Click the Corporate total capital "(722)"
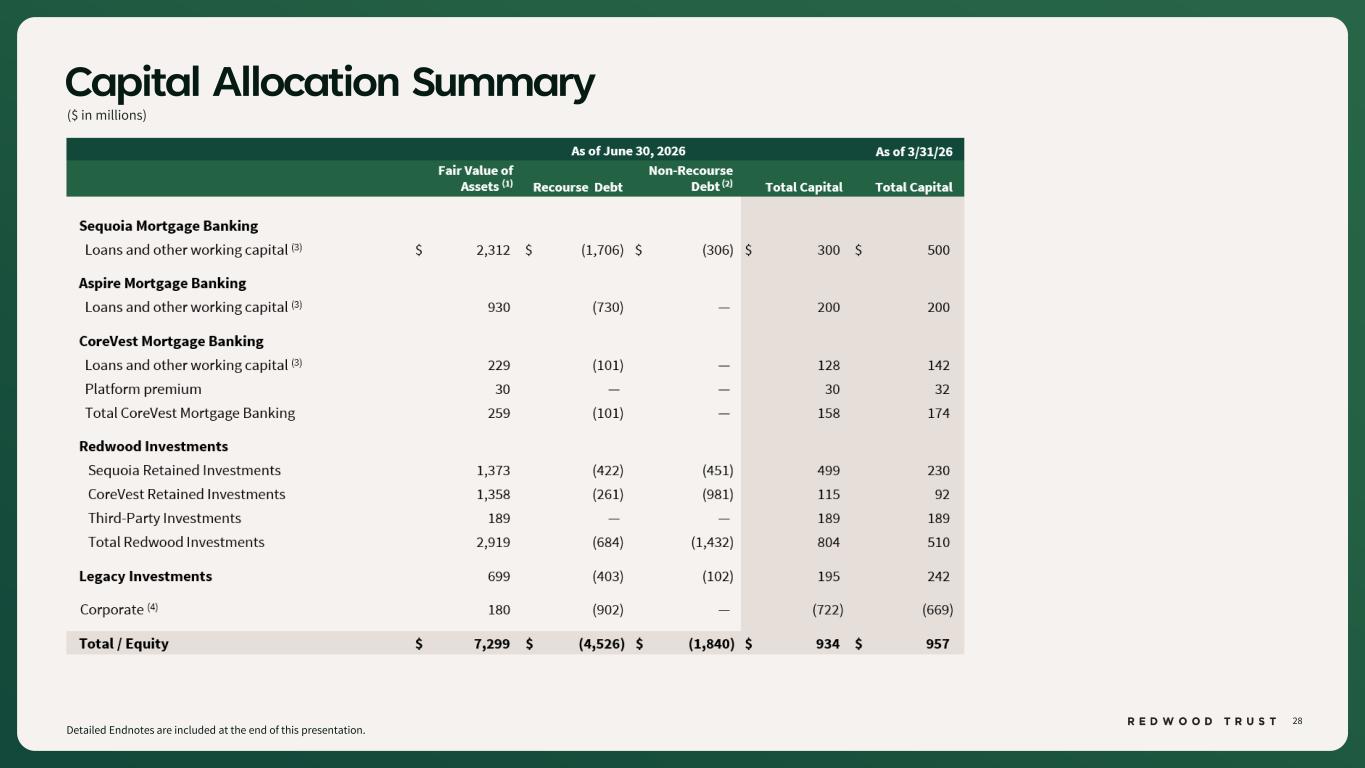This screenshot has height=768, width=1365. [x=828, y=609]
